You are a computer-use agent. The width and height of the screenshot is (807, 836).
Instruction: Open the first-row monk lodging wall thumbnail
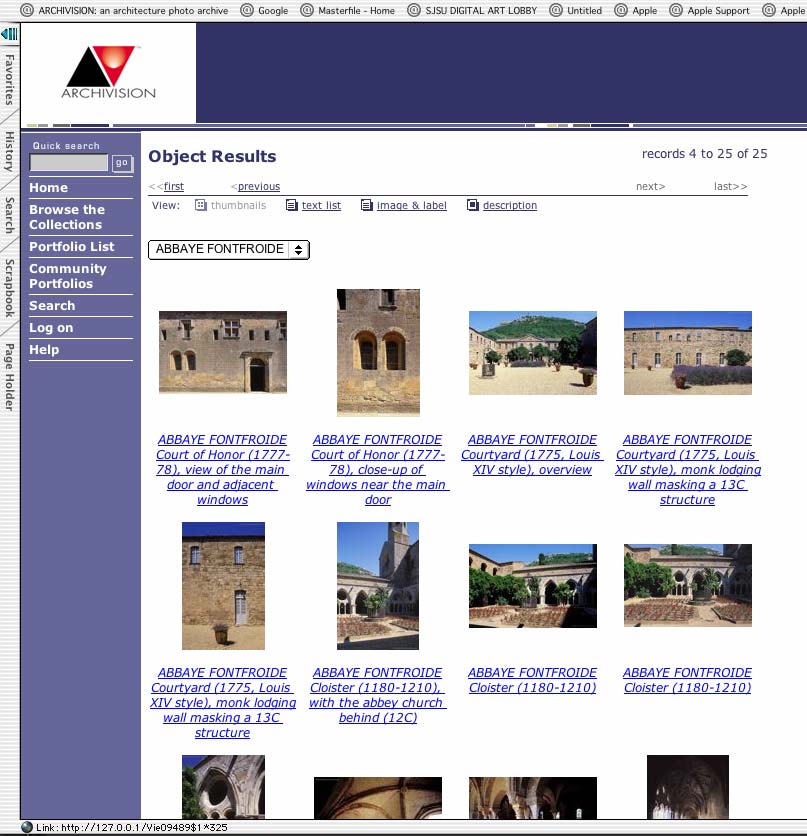(688, 352)
